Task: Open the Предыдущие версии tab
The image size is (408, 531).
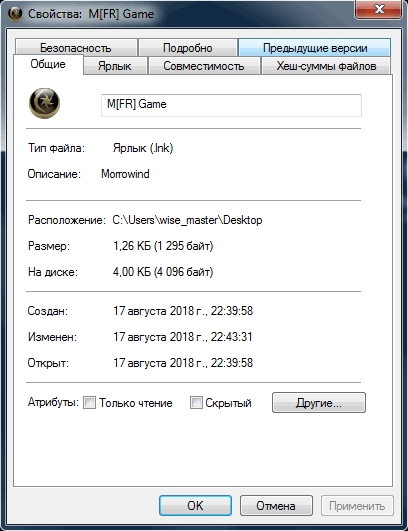Action: click(x=315, y=48)
